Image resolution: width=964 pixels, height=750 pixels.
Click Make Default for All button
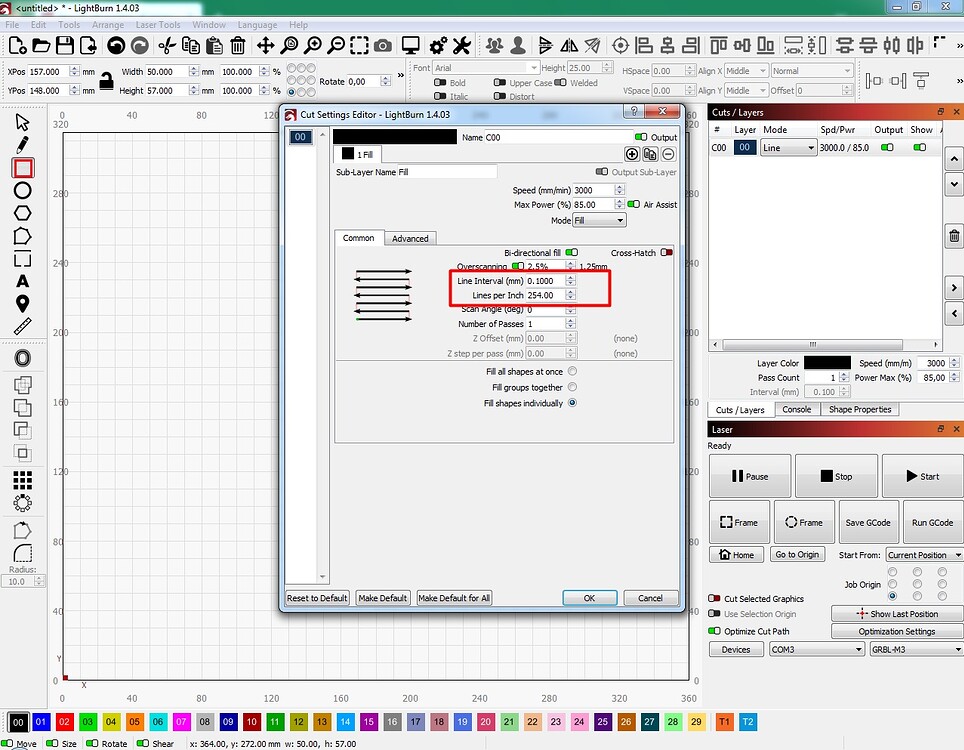pyautogui.click(x=454, y=598)
